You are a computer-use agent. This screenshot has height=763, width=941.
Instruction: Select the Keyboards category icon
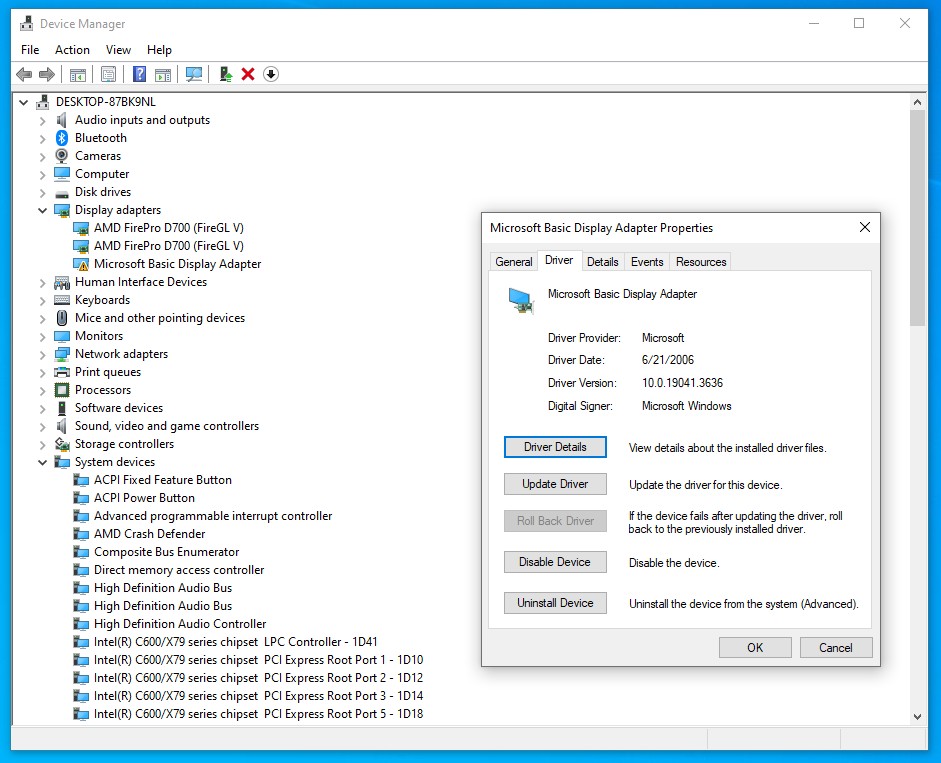[62, 300]
